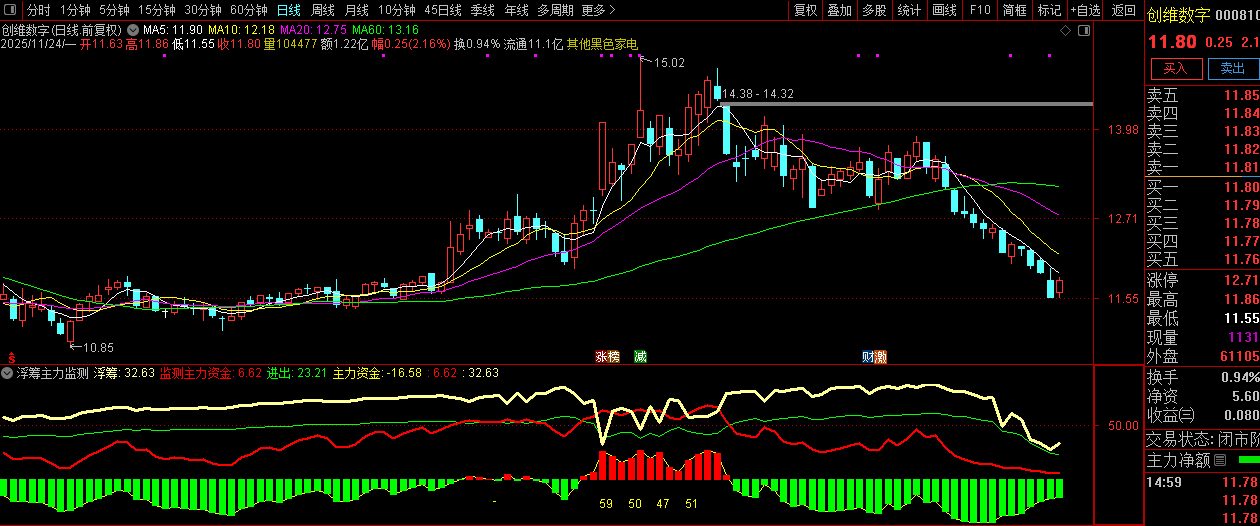Screen dimensions: 1260x526
Task: Click the diamond marker icon above chart
Action: click(x=1064, y=30)
